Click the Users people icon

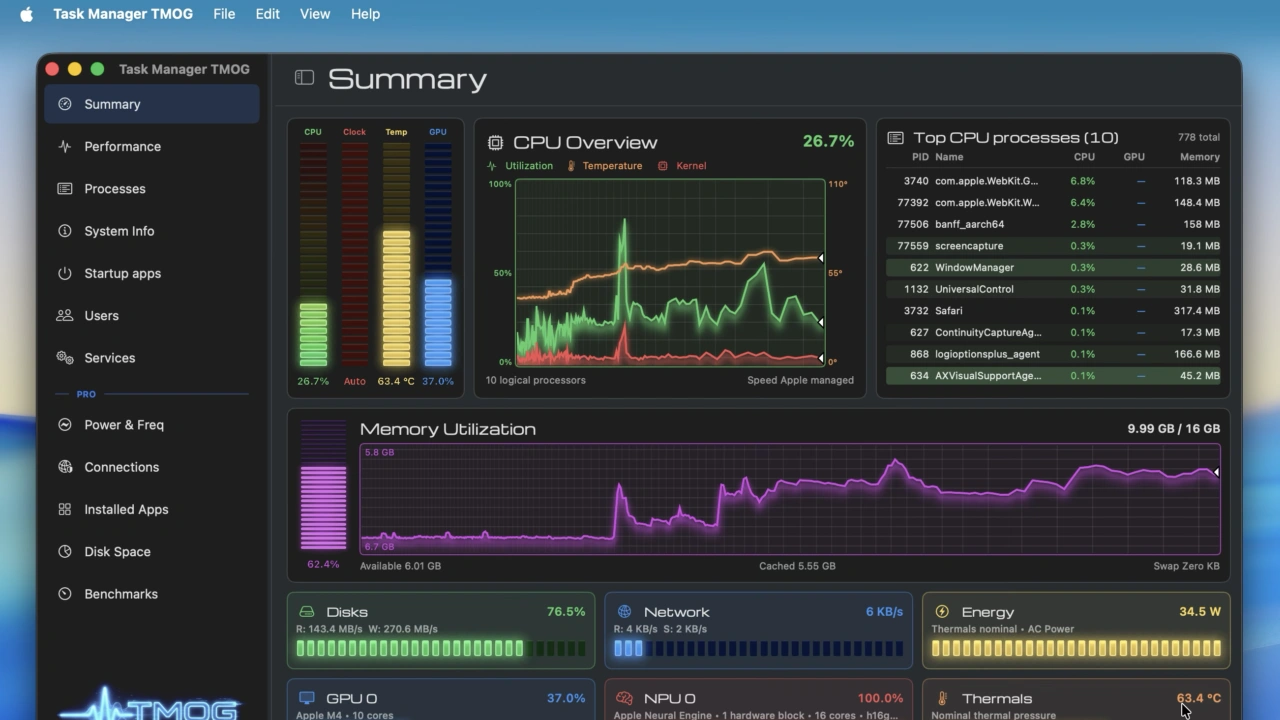pyautogui.click(x=65, y=315)
